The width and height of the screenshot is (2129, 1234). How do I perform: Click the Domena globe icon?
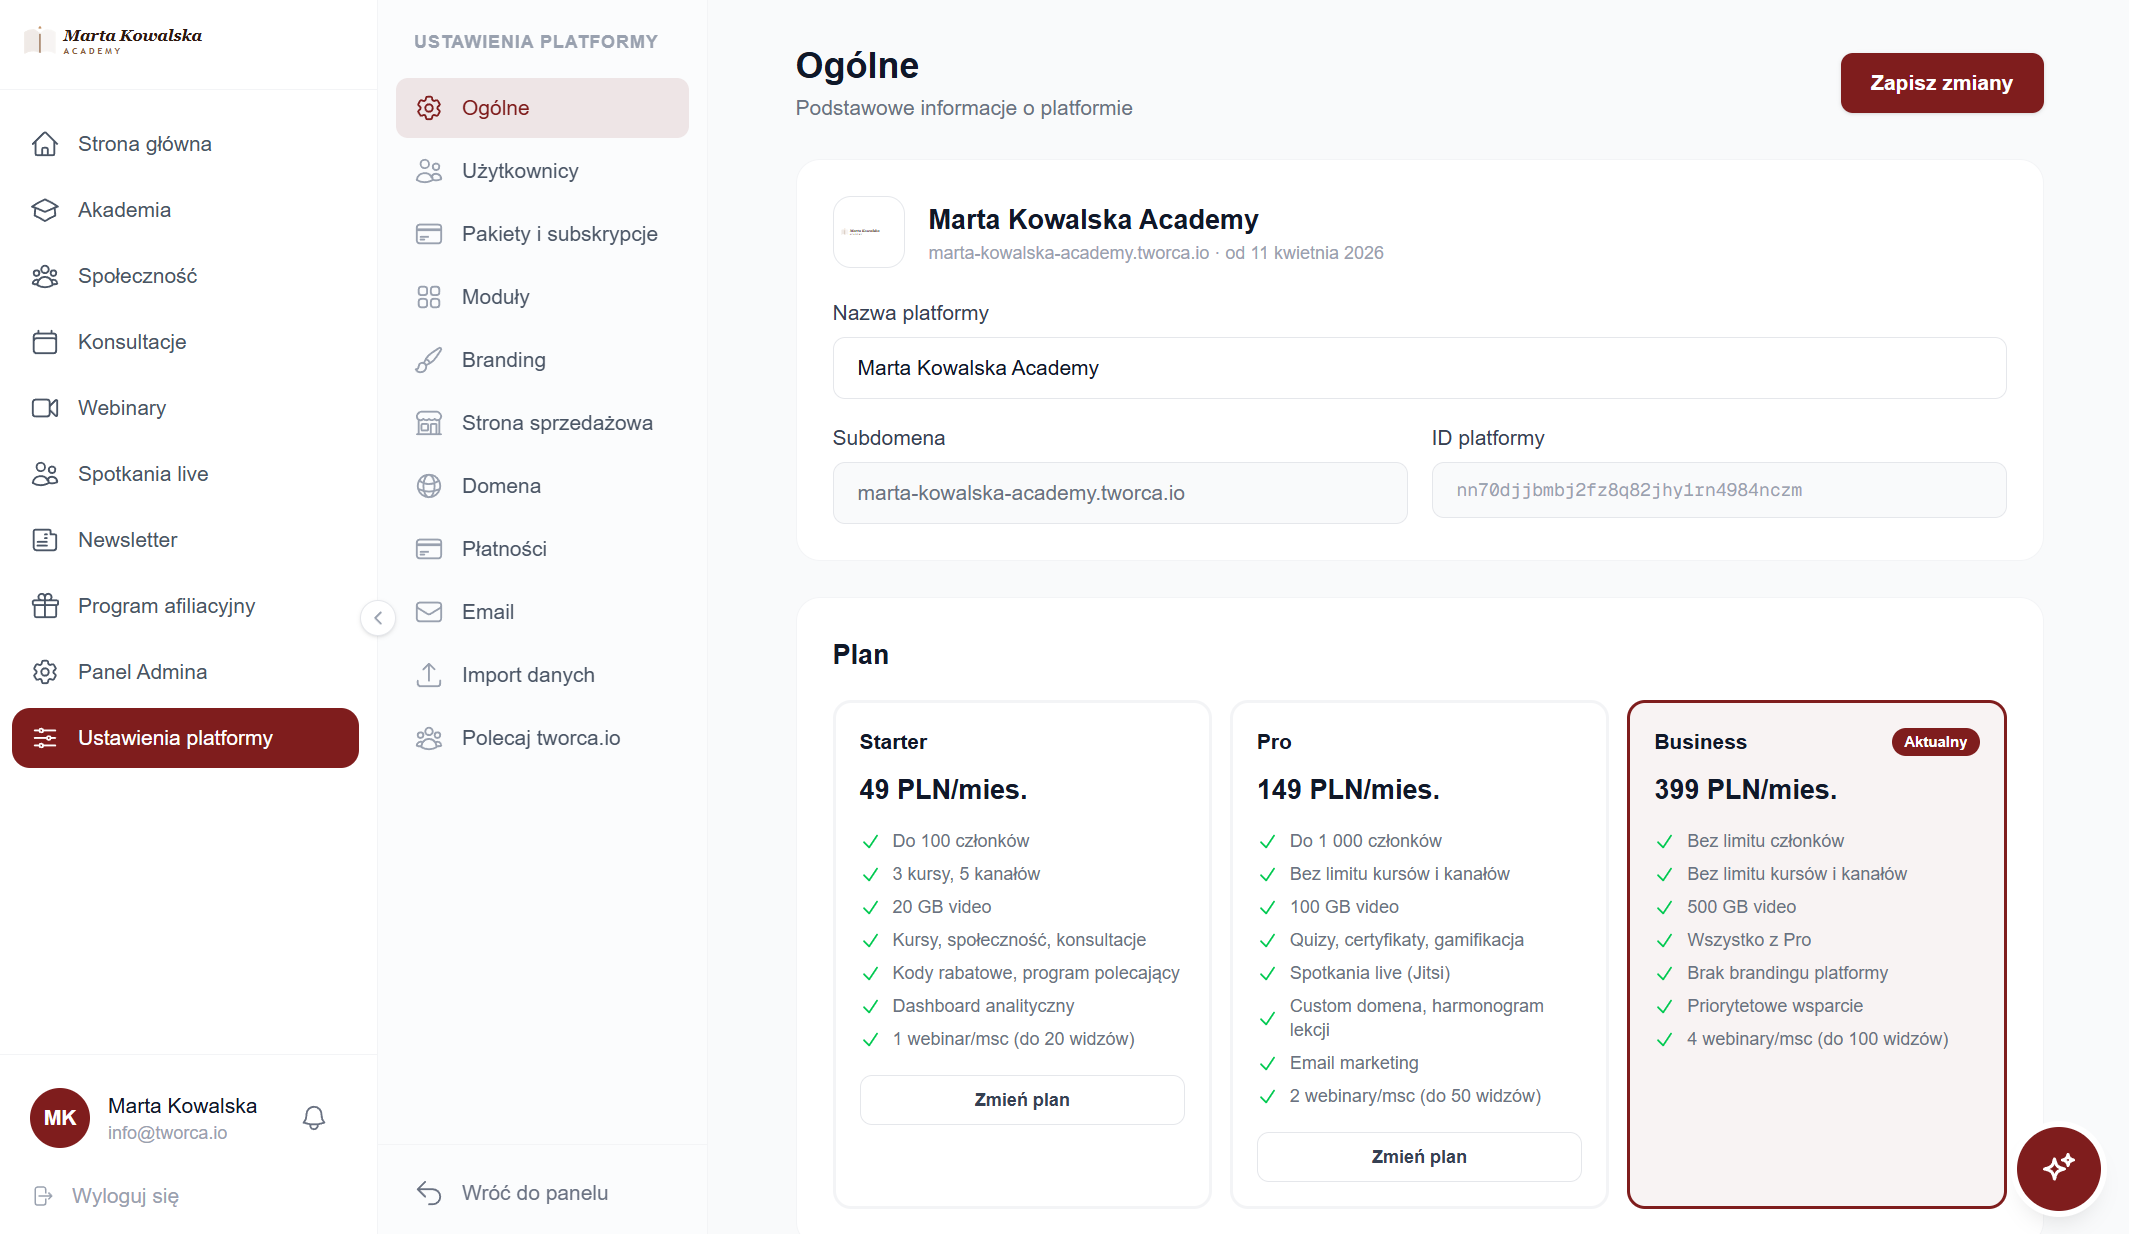(429, 486)
